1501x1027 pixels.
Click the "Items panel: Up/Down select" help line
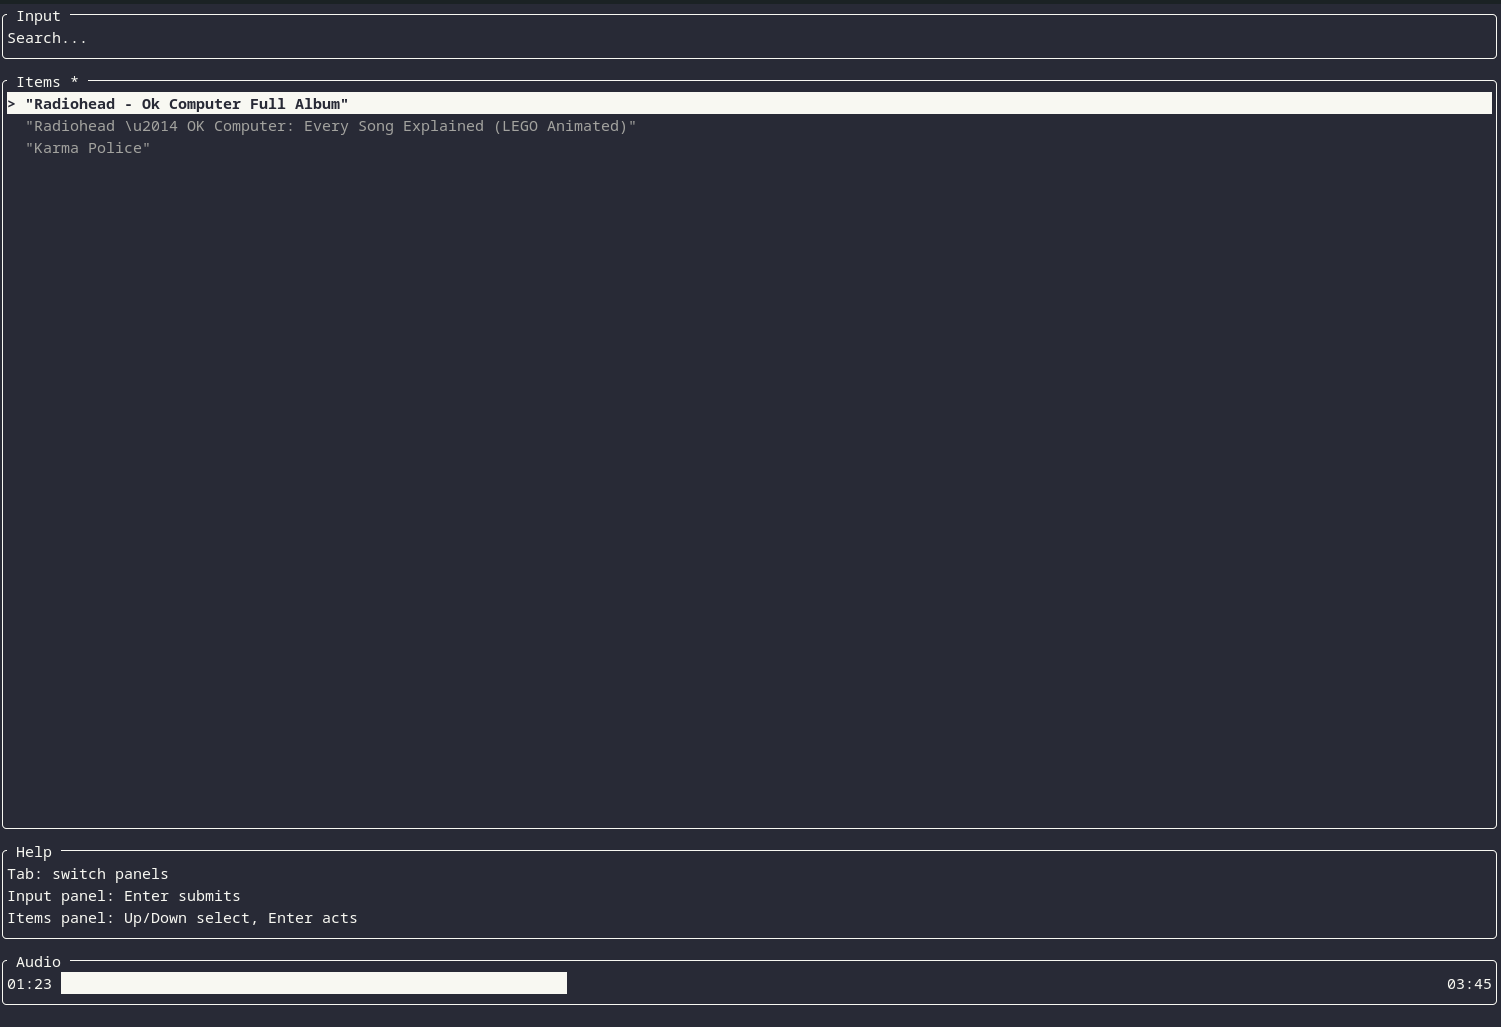[x=182, y=918]
